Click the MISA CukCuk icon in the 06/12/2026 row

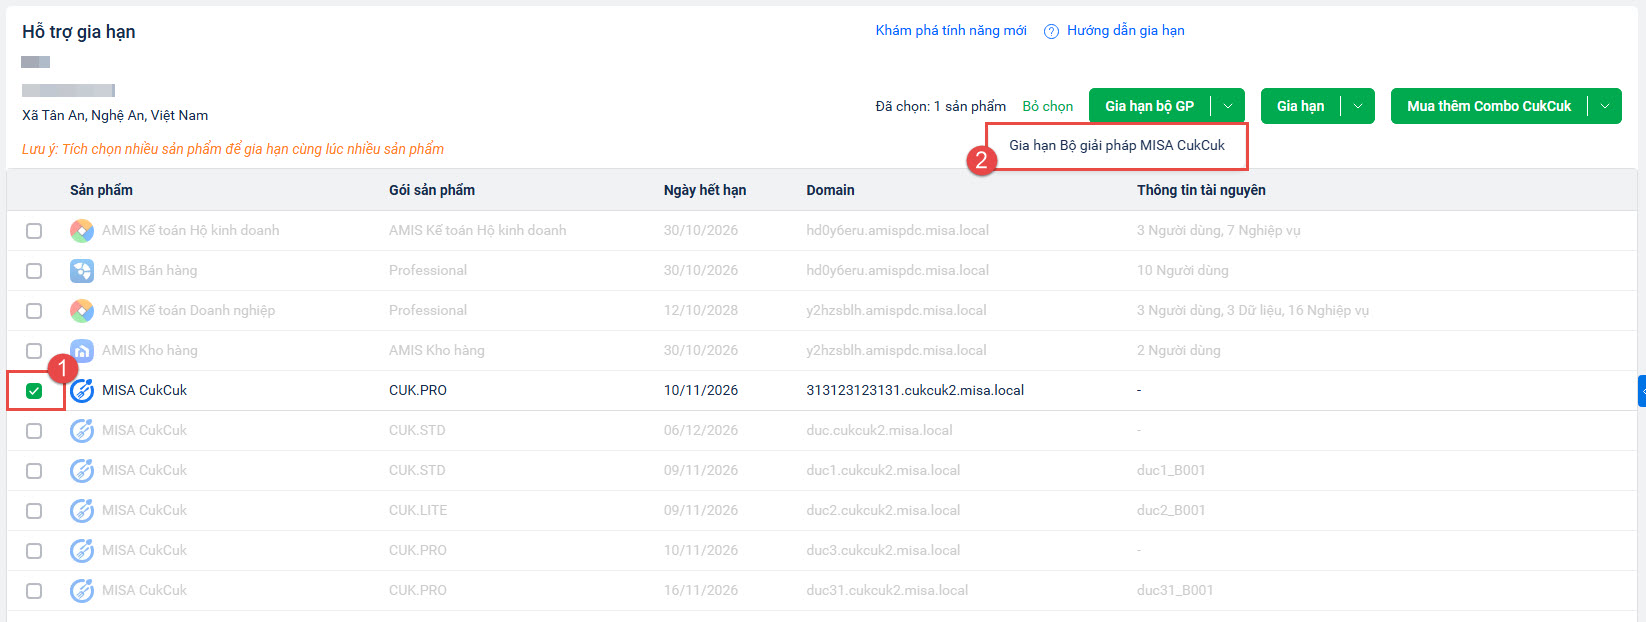pos(82,431)
